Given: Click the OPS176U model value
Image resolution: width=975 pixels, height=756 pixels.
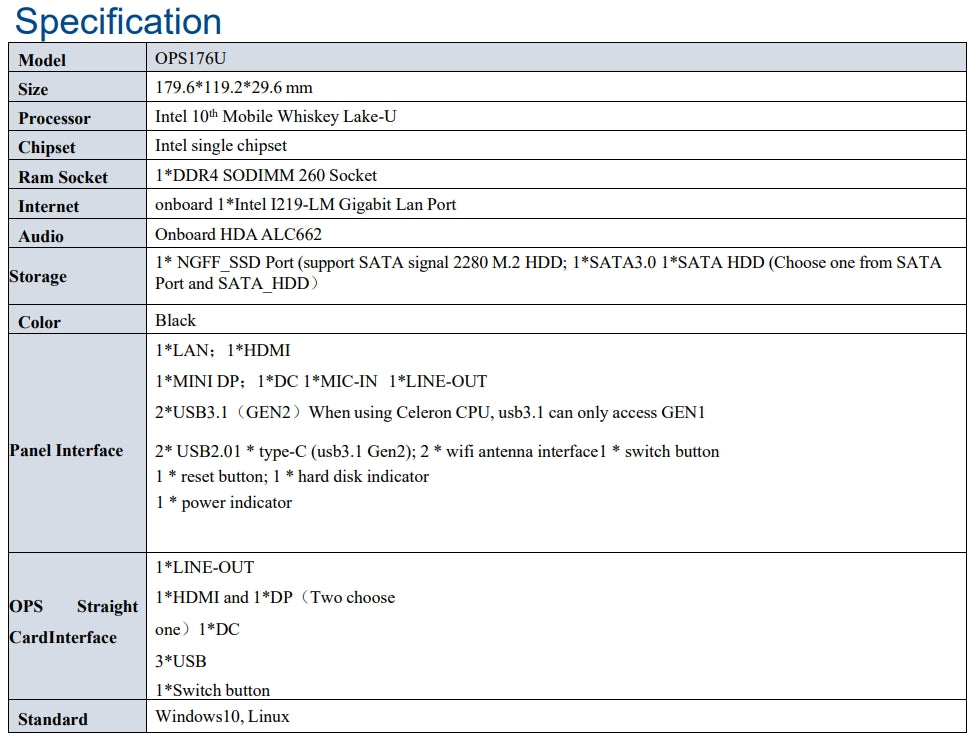Looking at the screenshot, I should pyautogui.click(x=183, y=59).
